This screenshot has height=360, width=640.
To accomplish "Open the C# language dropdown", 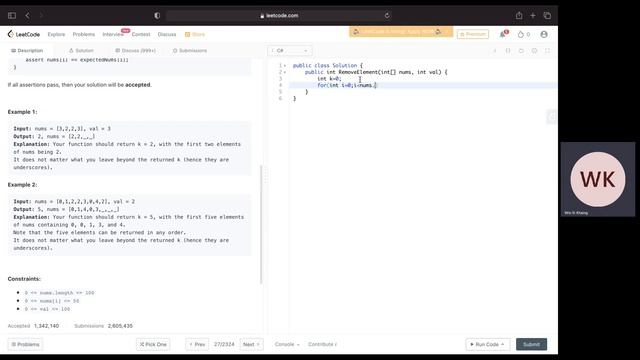I will pos(290,51).
